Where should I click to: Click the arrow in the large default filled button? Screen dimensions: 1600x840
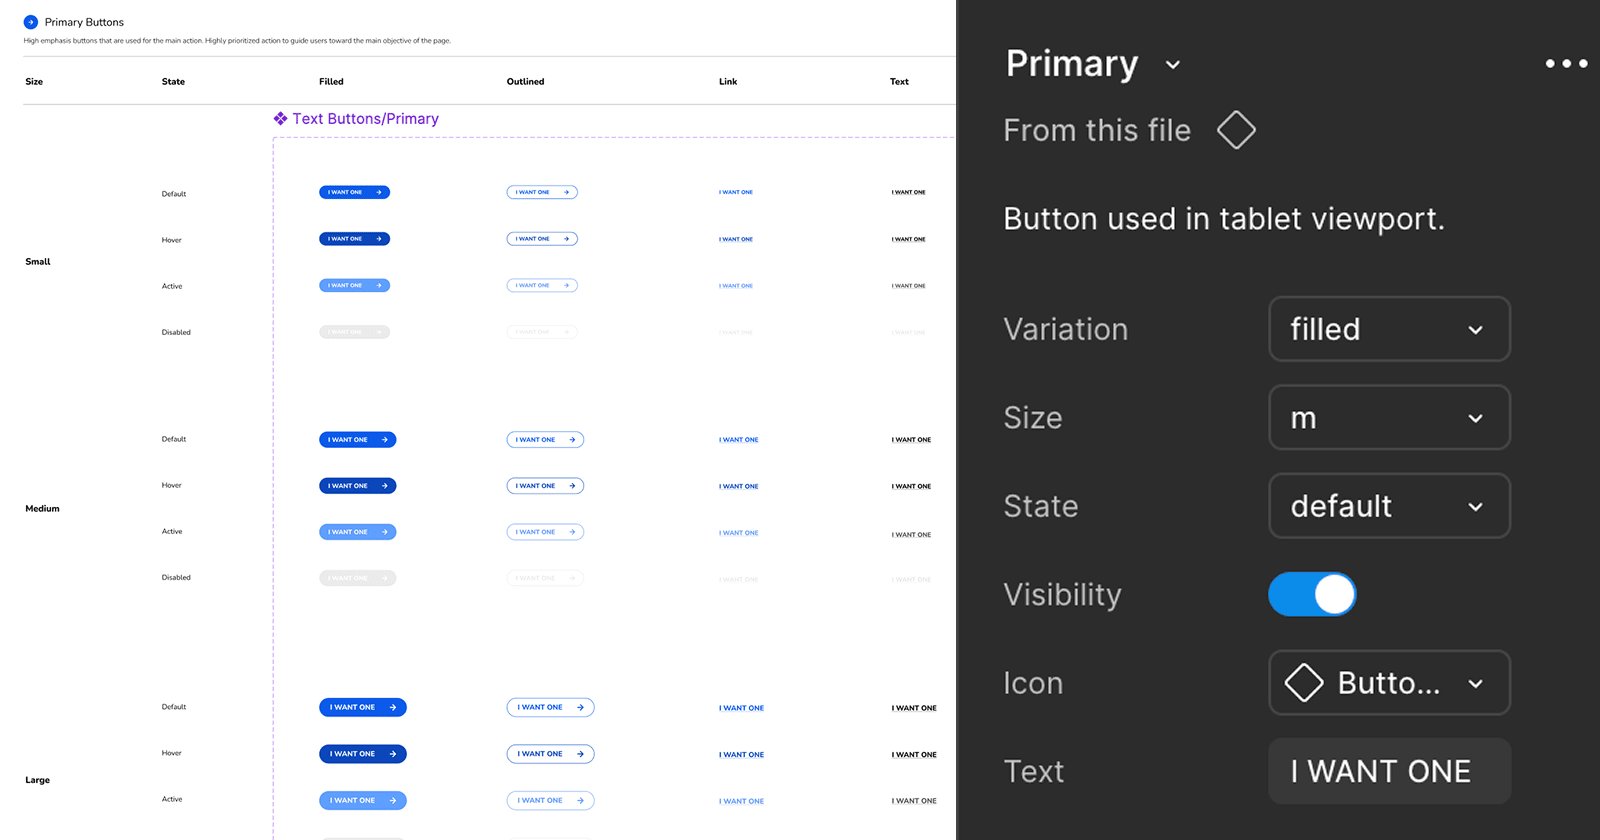point(393,708)
